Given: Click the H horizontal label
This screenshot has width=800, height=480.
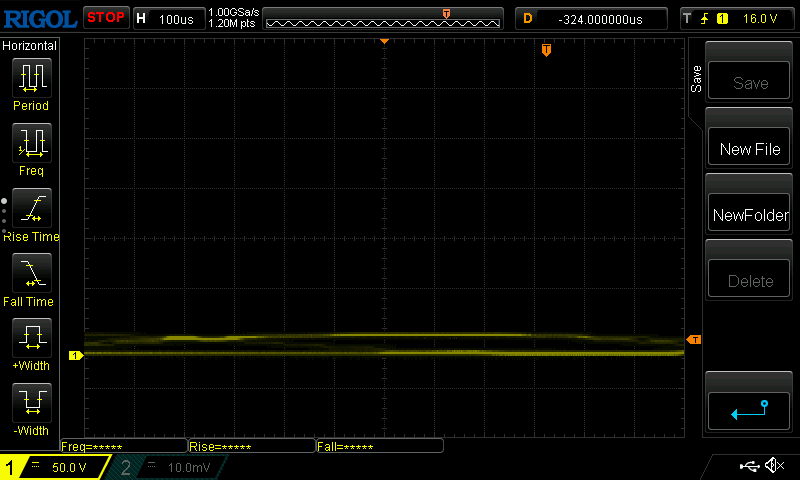Looking at the screenshot, I should point(141,19).
